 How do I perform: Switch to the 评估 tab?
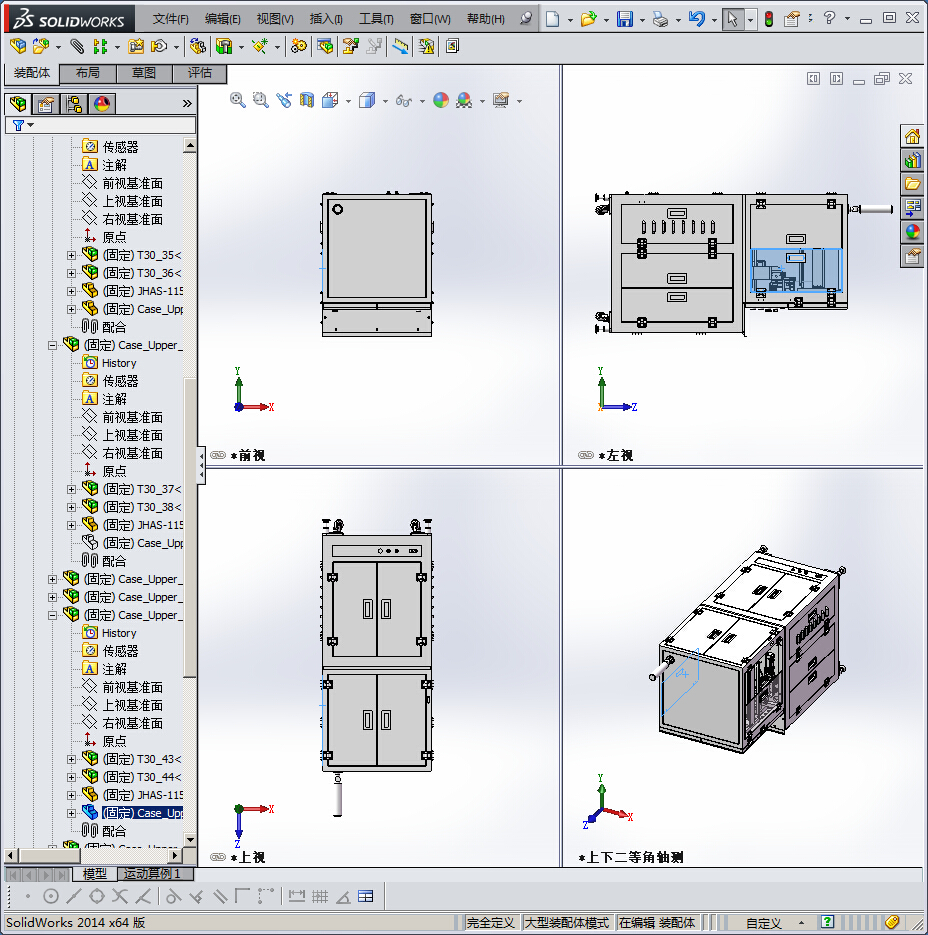tap(200, 73)
